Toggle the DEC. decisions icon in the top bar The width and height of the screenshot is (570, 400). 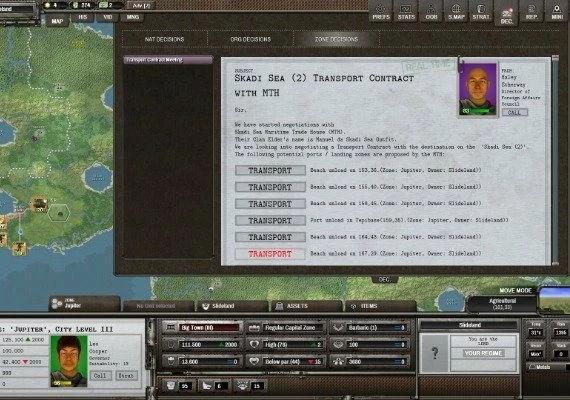coord(506,13)
